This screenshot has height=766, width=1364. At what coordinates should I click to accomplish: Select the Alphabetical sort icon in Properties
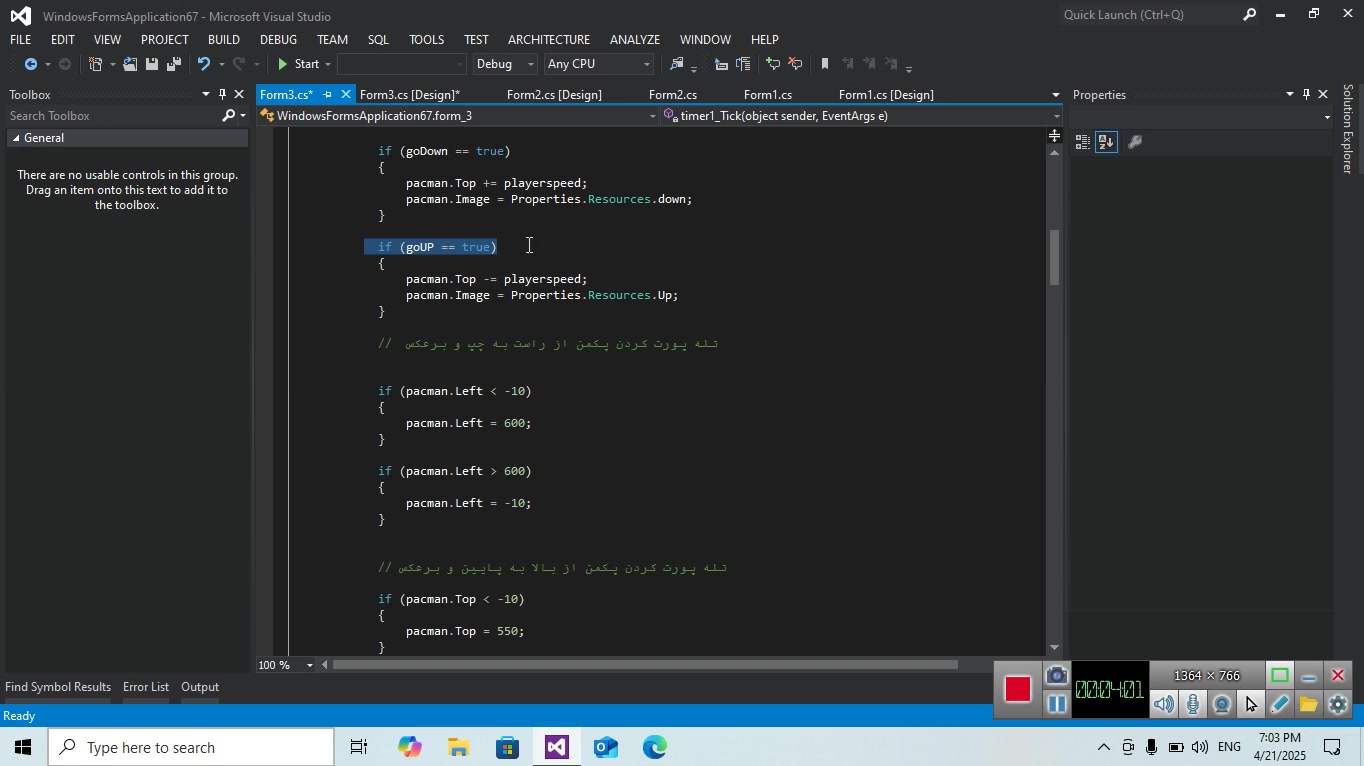click(x=1106, y=142)
